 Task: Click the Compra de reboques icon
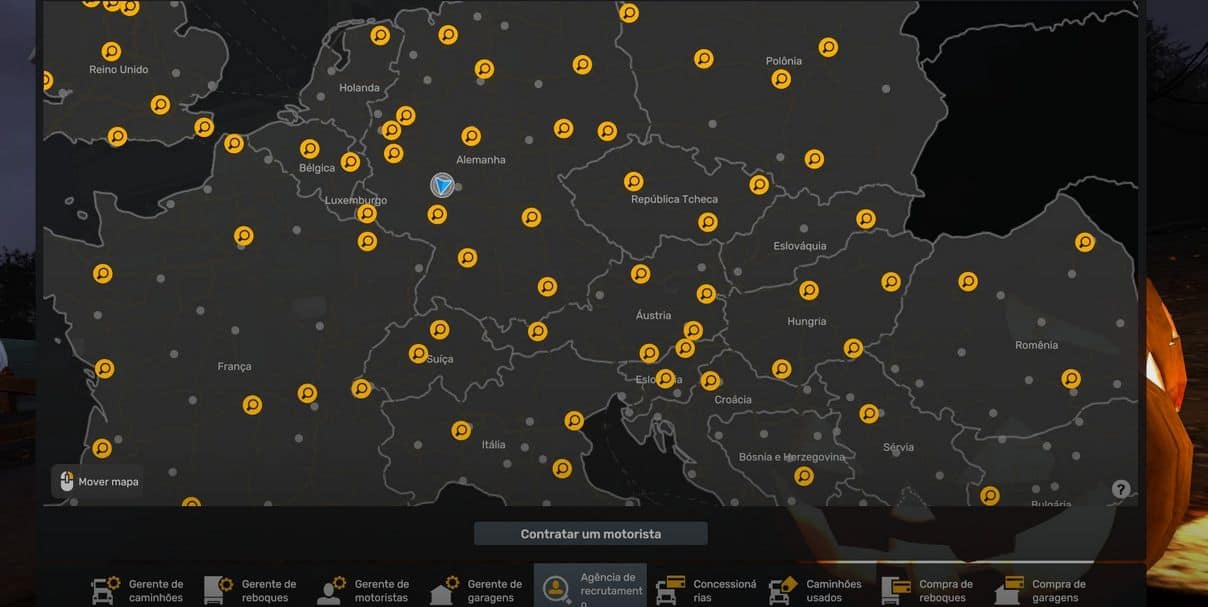tap(895, 589)
